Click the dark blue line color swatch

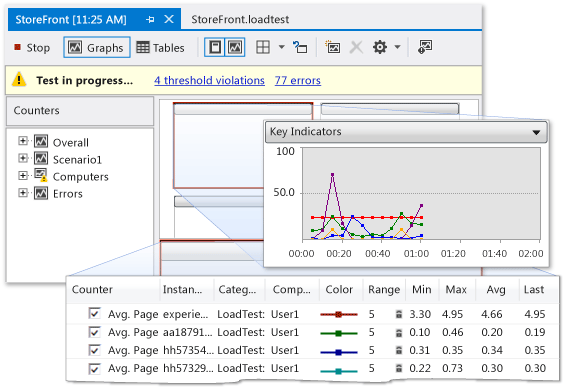coord(338,352)
